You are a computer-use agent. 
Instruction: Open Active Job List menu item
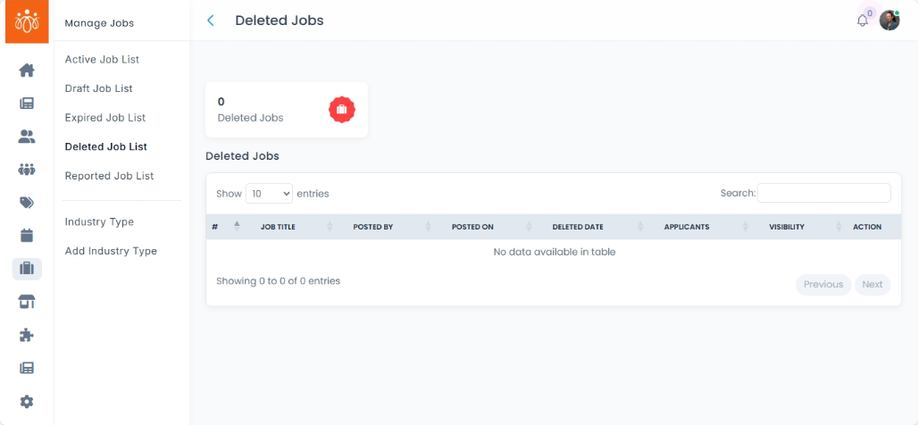(102, 59)
